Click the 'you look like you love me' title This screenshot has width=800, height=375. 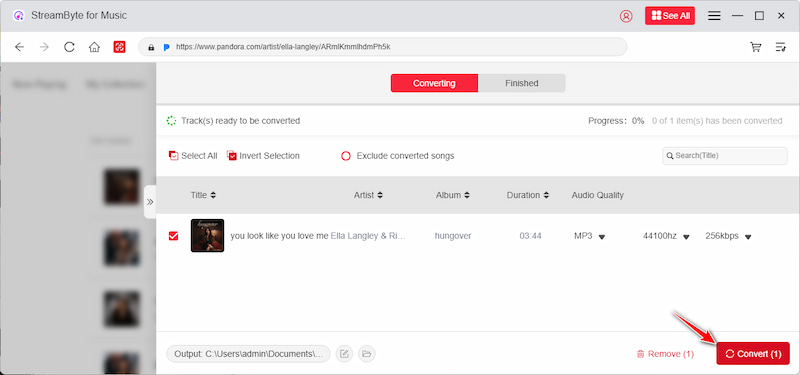tap(279, 236)
